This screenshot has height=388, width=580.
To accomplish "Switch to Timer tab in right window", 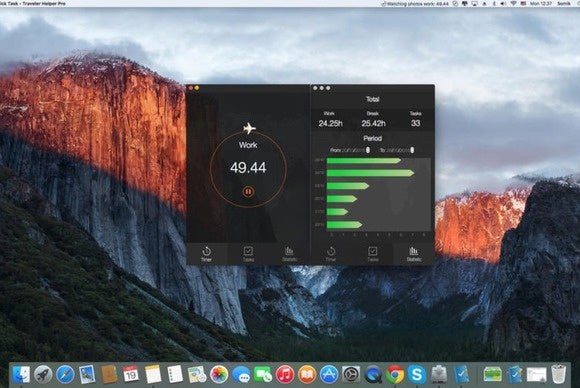I will pyautogui.click(x=331, y=254).
